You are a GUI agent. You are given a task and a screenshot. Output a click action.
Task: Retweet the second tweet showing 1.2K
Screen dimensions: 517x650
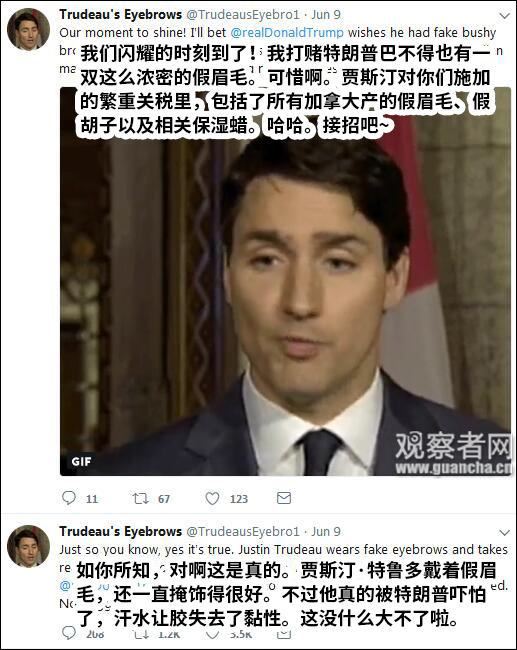[141, 634]
